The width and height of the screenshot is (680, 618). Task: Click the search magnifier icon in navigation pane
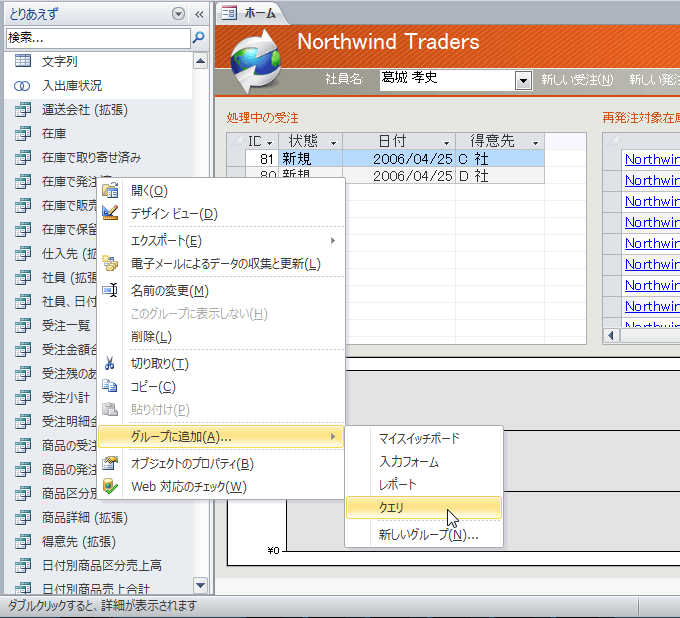pos(199,38)
